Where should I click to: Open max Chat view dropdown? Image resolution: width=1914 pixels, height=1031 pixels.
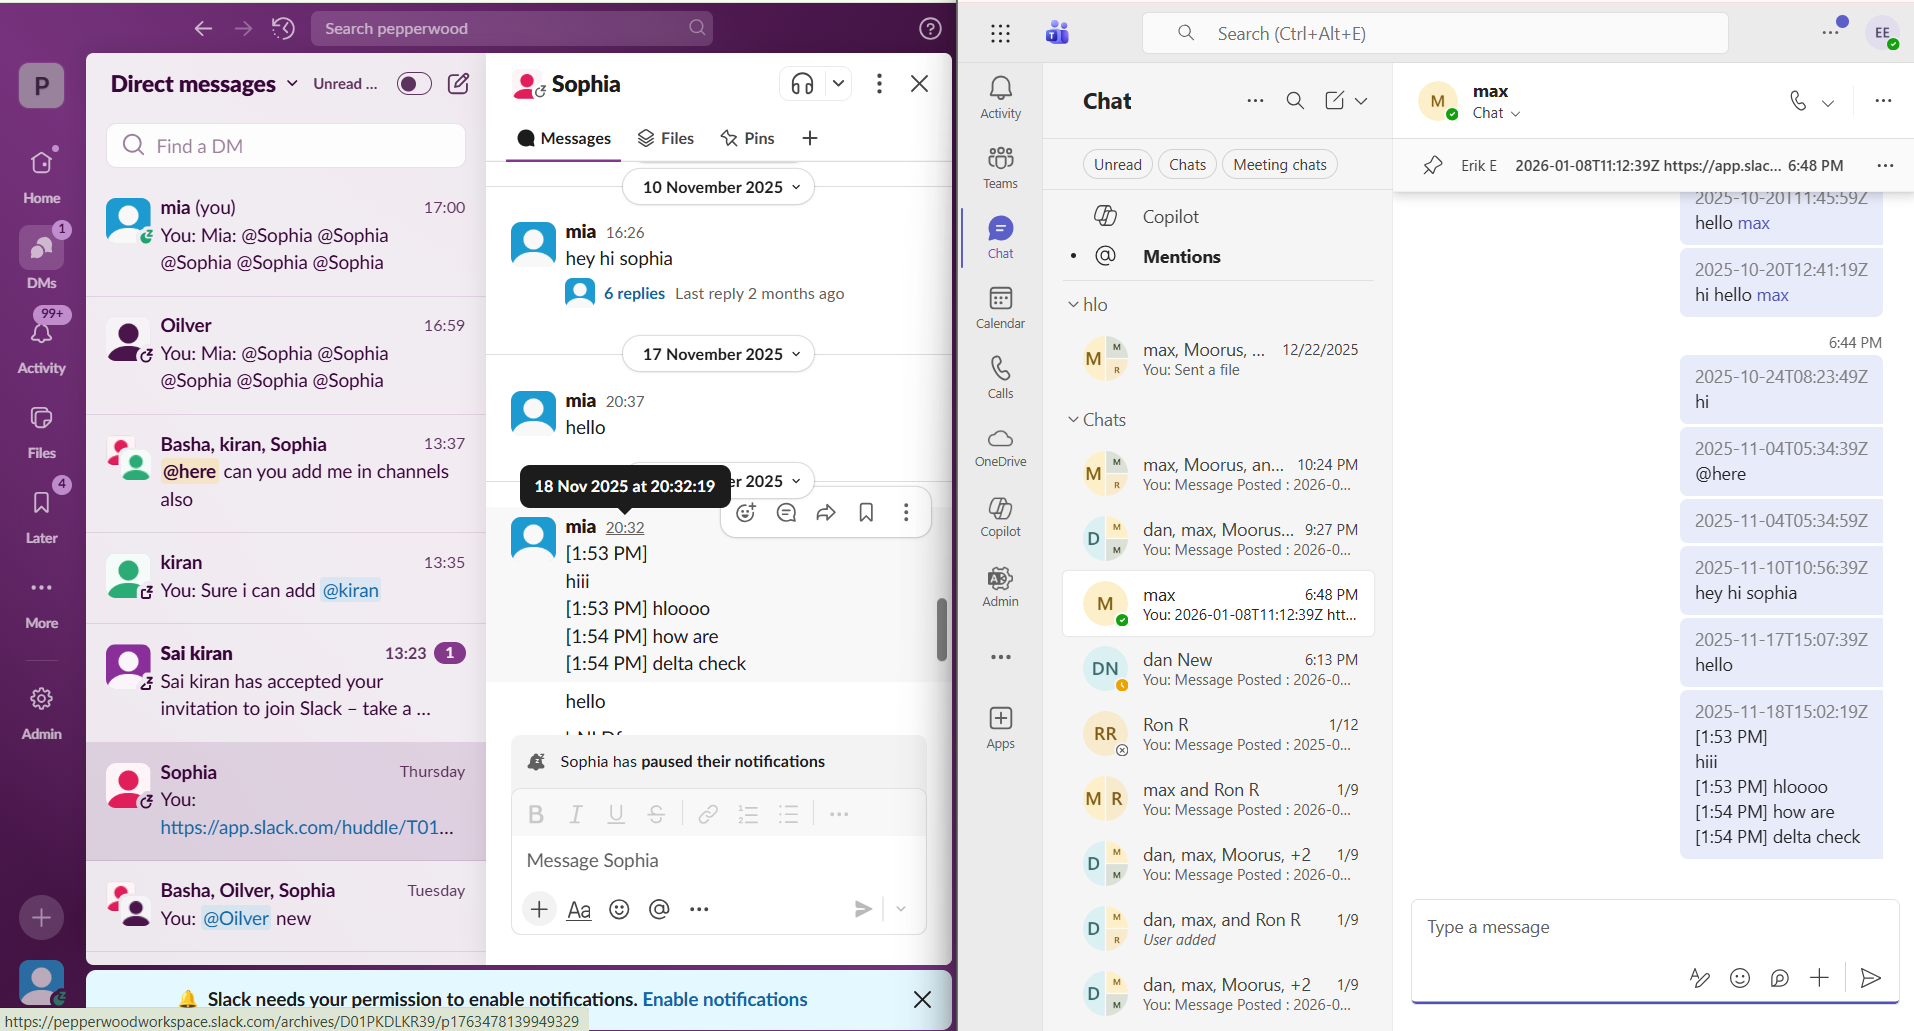pos(1496,113)
